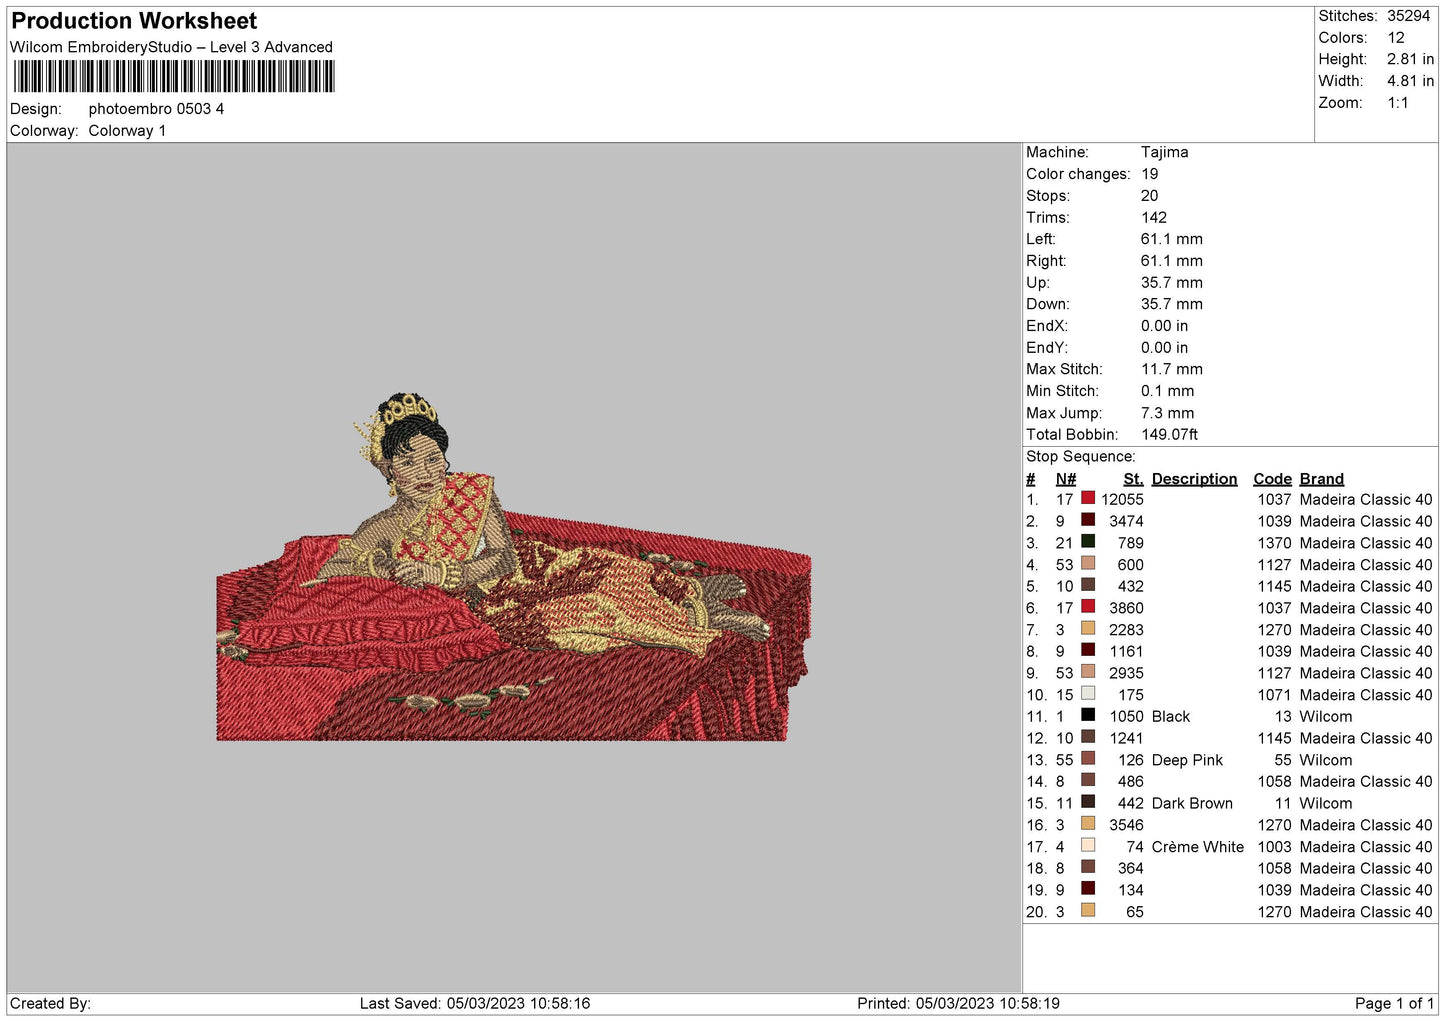Click the Total Bobbin value '149.07ft'
The width and height of the screenshot is (1445, 1021).
1170,435
